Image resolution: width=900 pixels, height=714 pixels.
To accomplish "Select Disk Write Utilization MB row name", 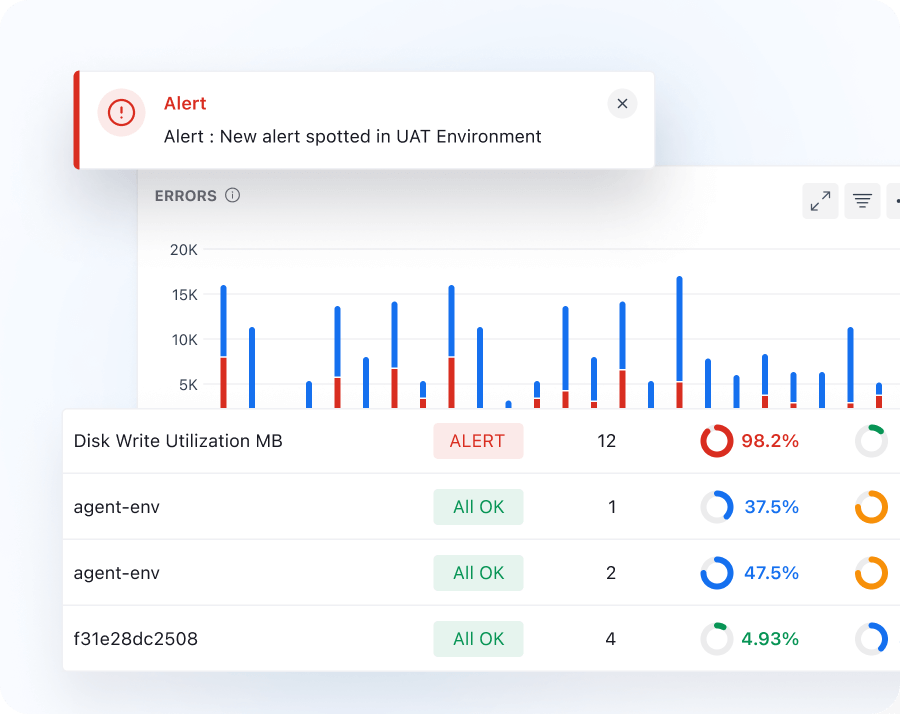I will (x=178, y=441).
